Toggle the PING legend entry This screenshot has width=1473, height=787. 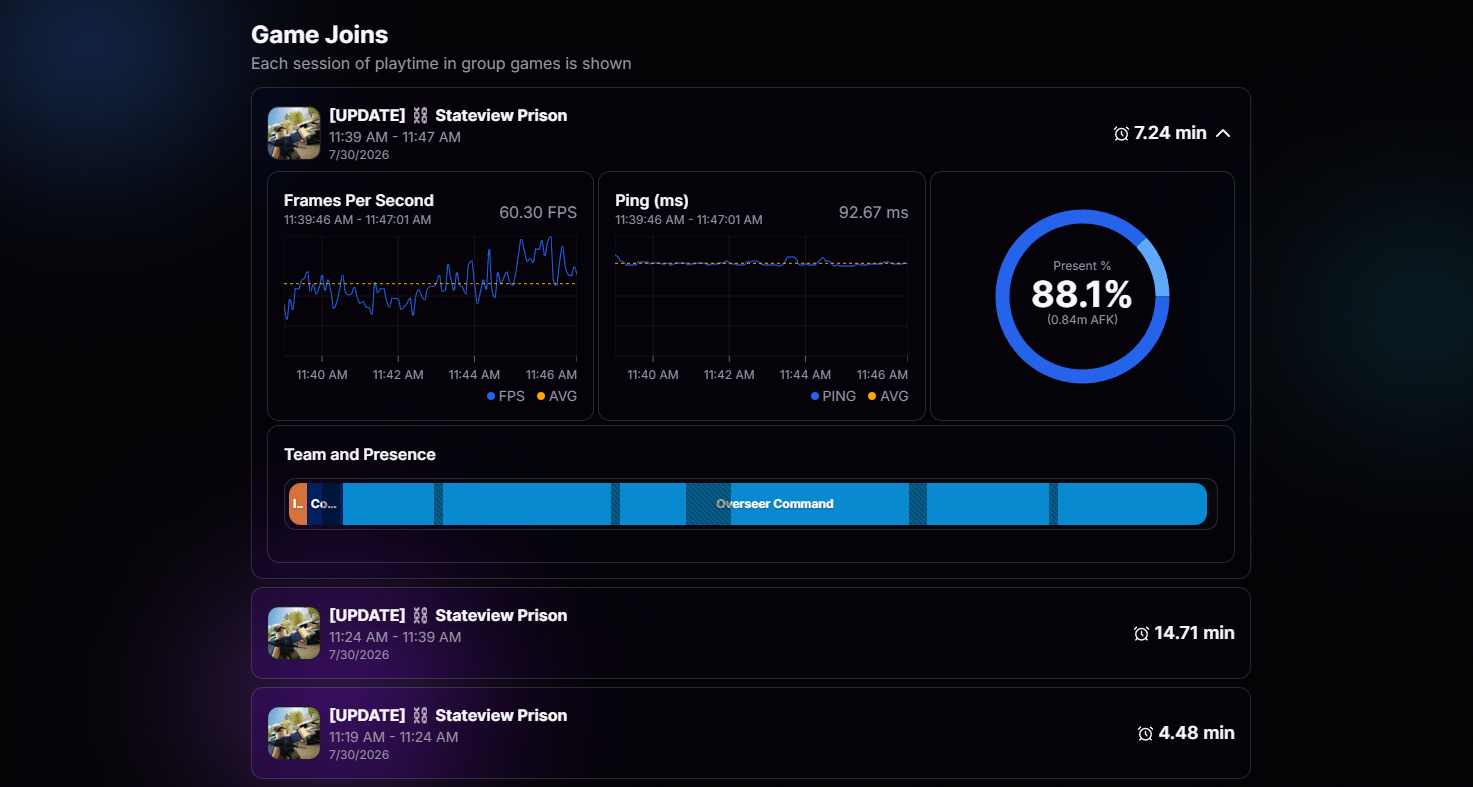834,396
